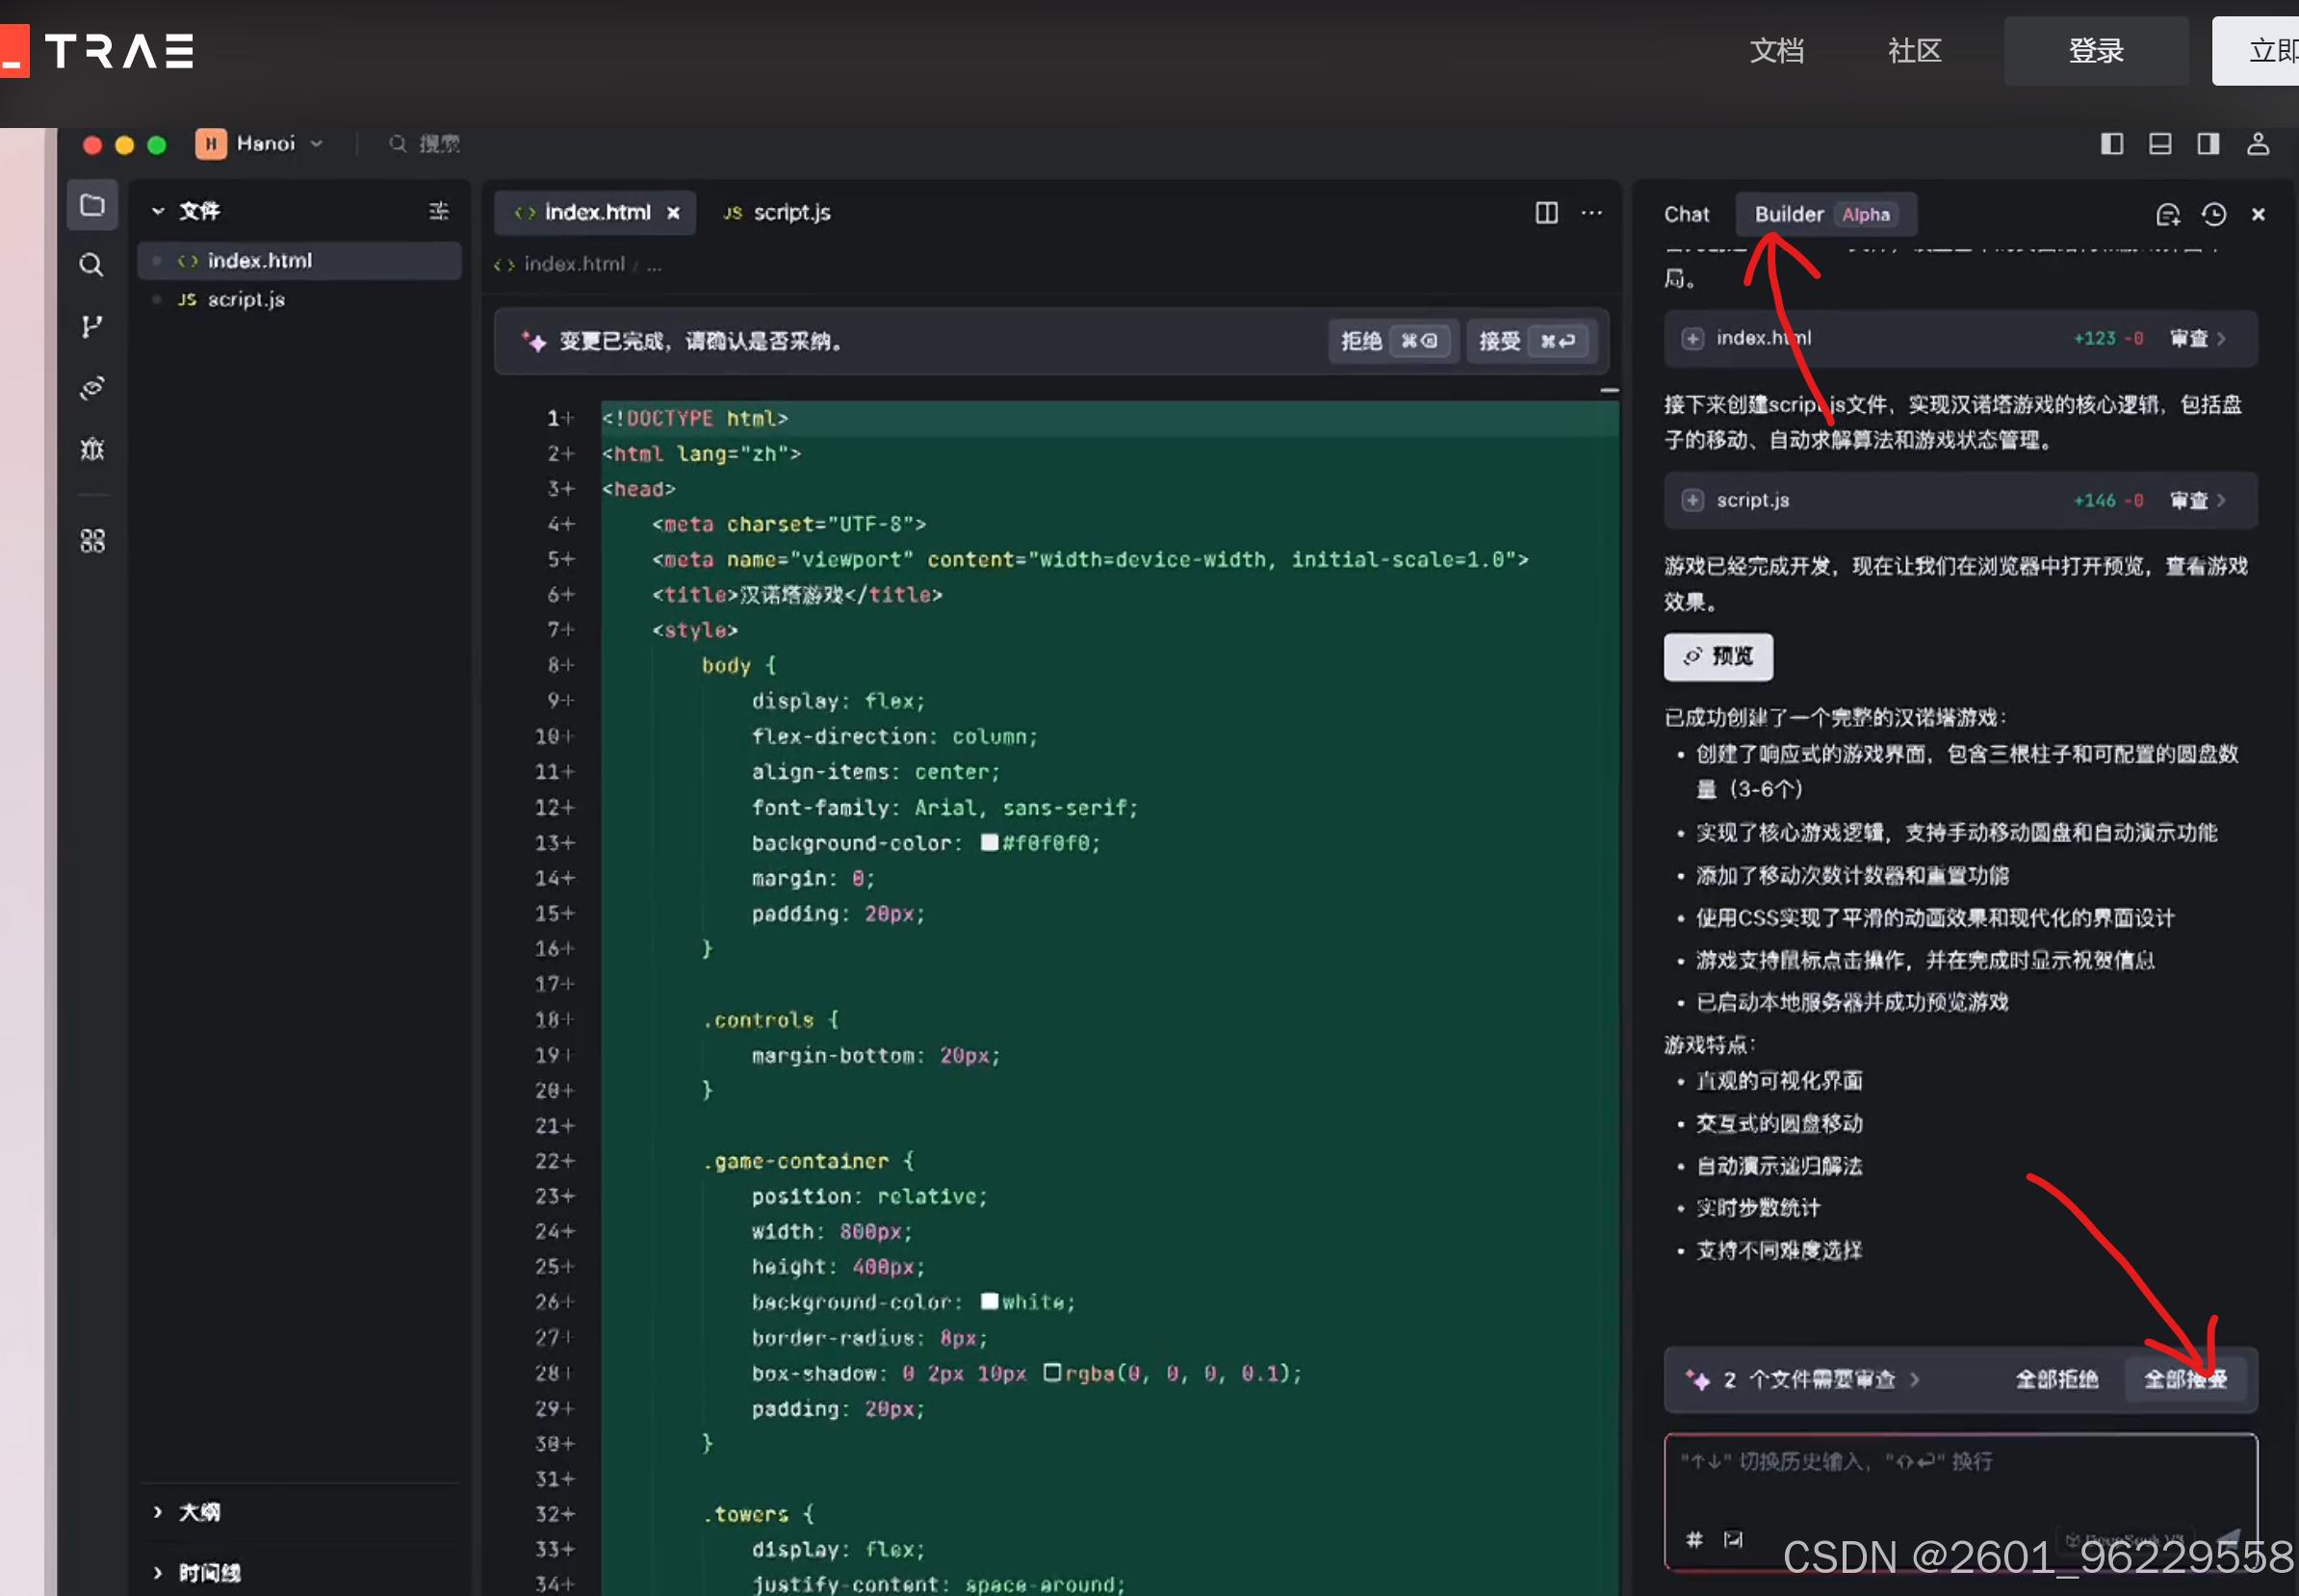The height and width of the screenshot is (1596, 2299).
Task: Select index.html in the file tree
Action: pyautogui.click(x=299, y=260)
